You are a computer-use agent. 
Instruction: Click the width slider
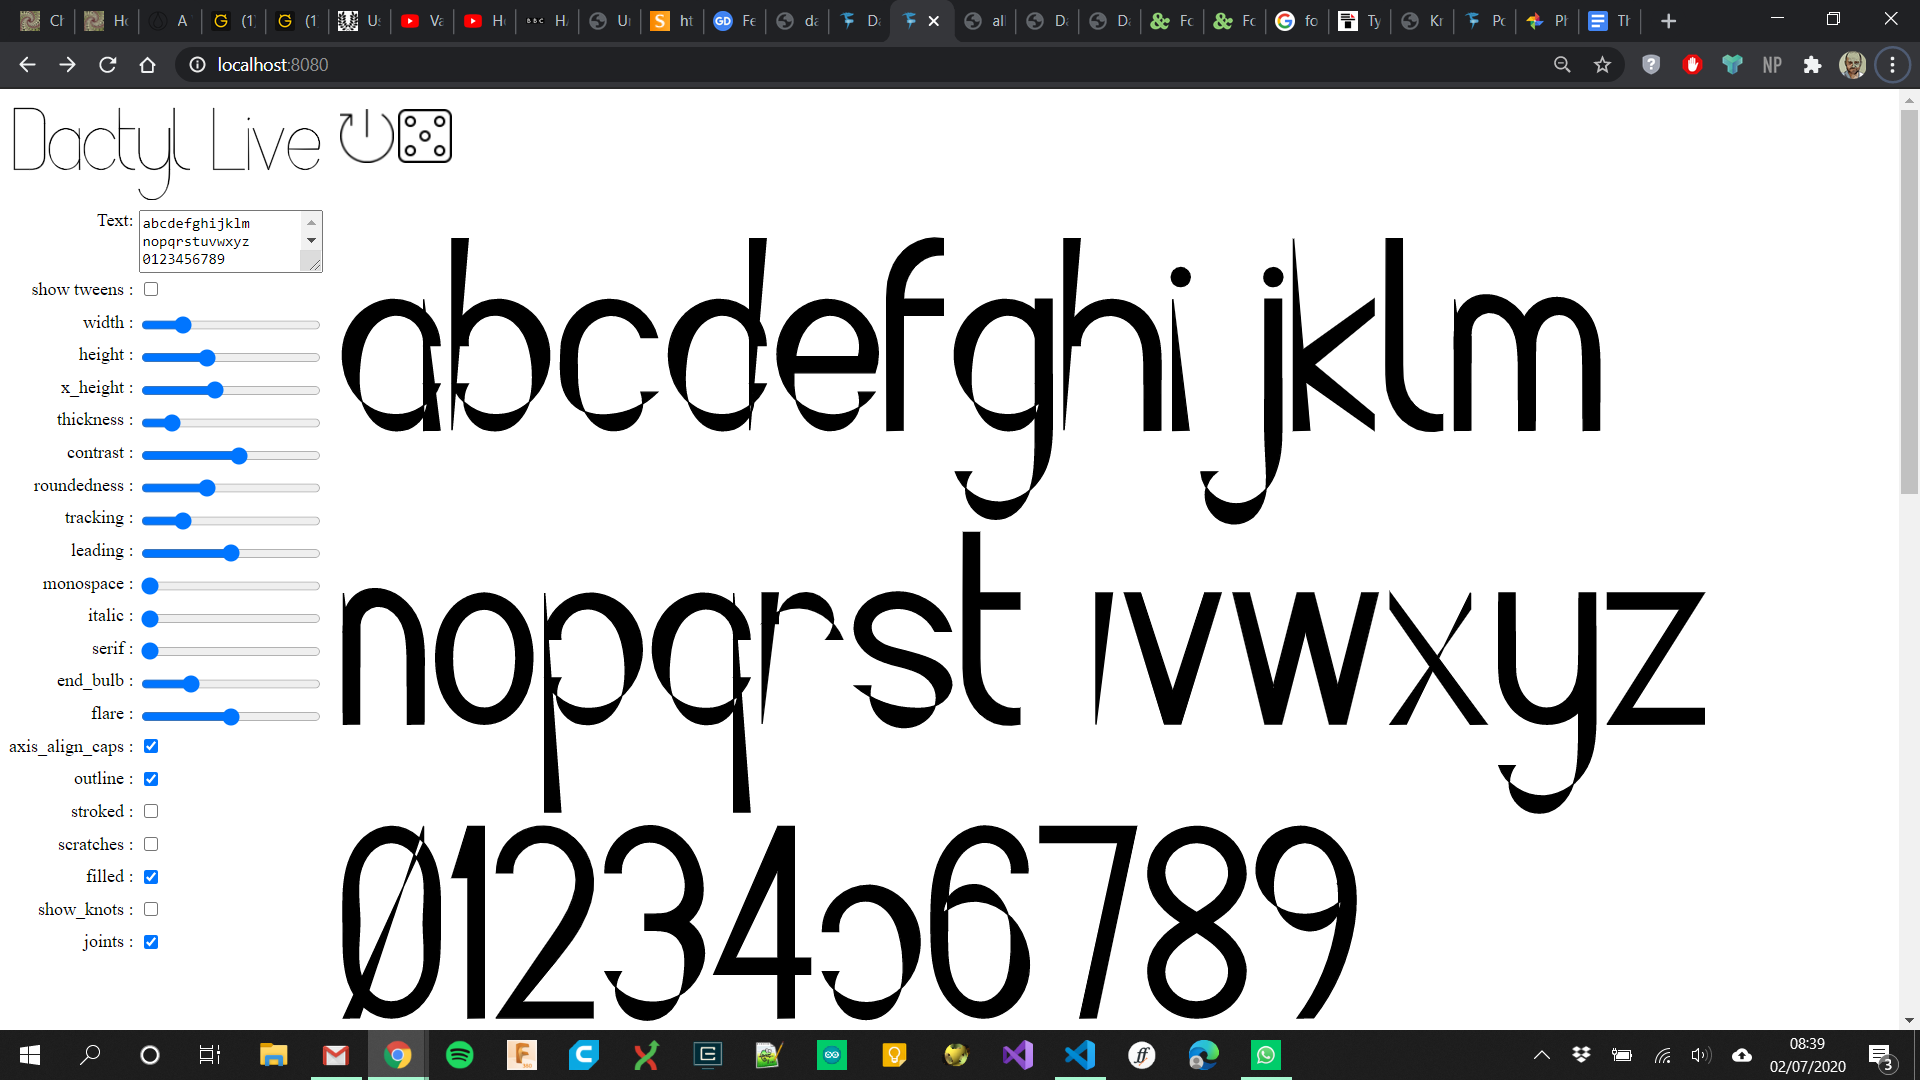pos(231,325)
